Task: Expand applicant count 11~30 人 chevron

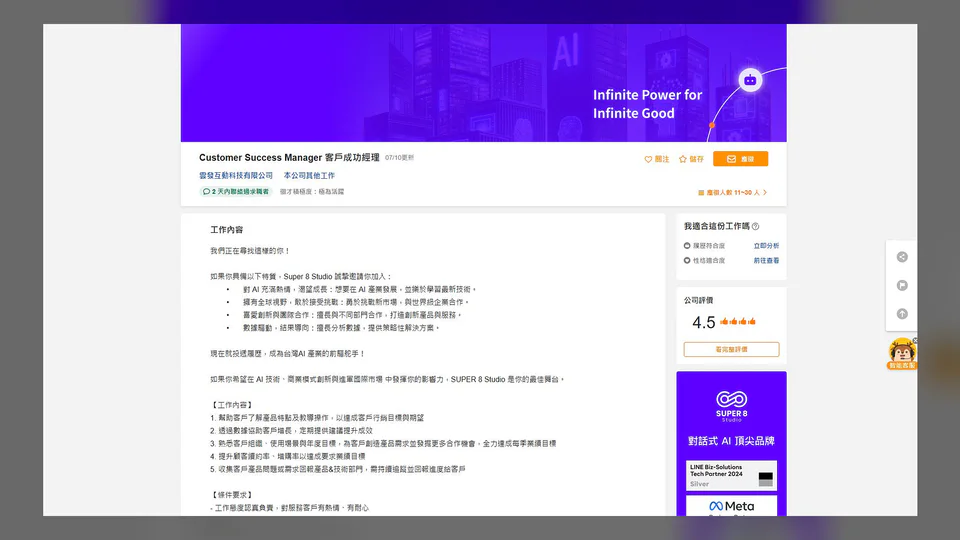Action: pos(765,192)
